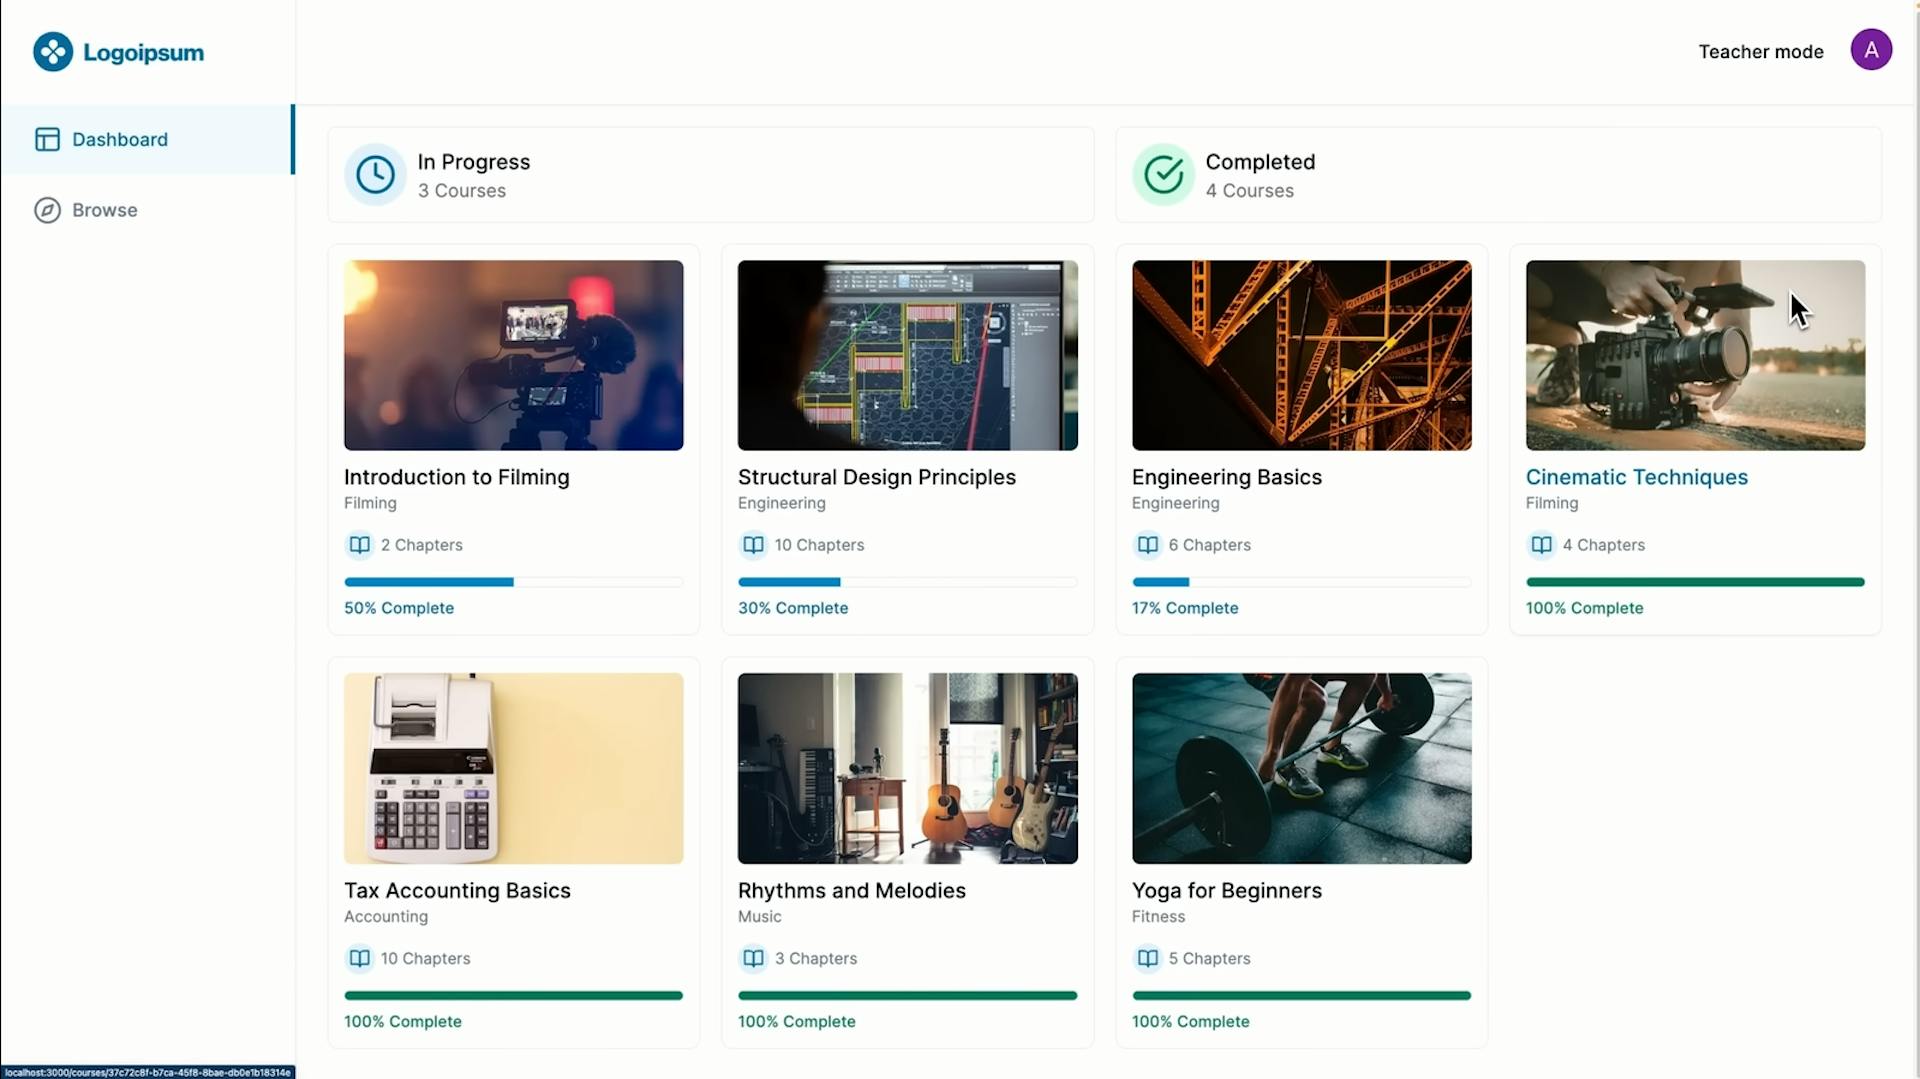The image size is (1920, 1079).
Task: Select the Dashboard sidebar icon
Action: coord(48,139)
